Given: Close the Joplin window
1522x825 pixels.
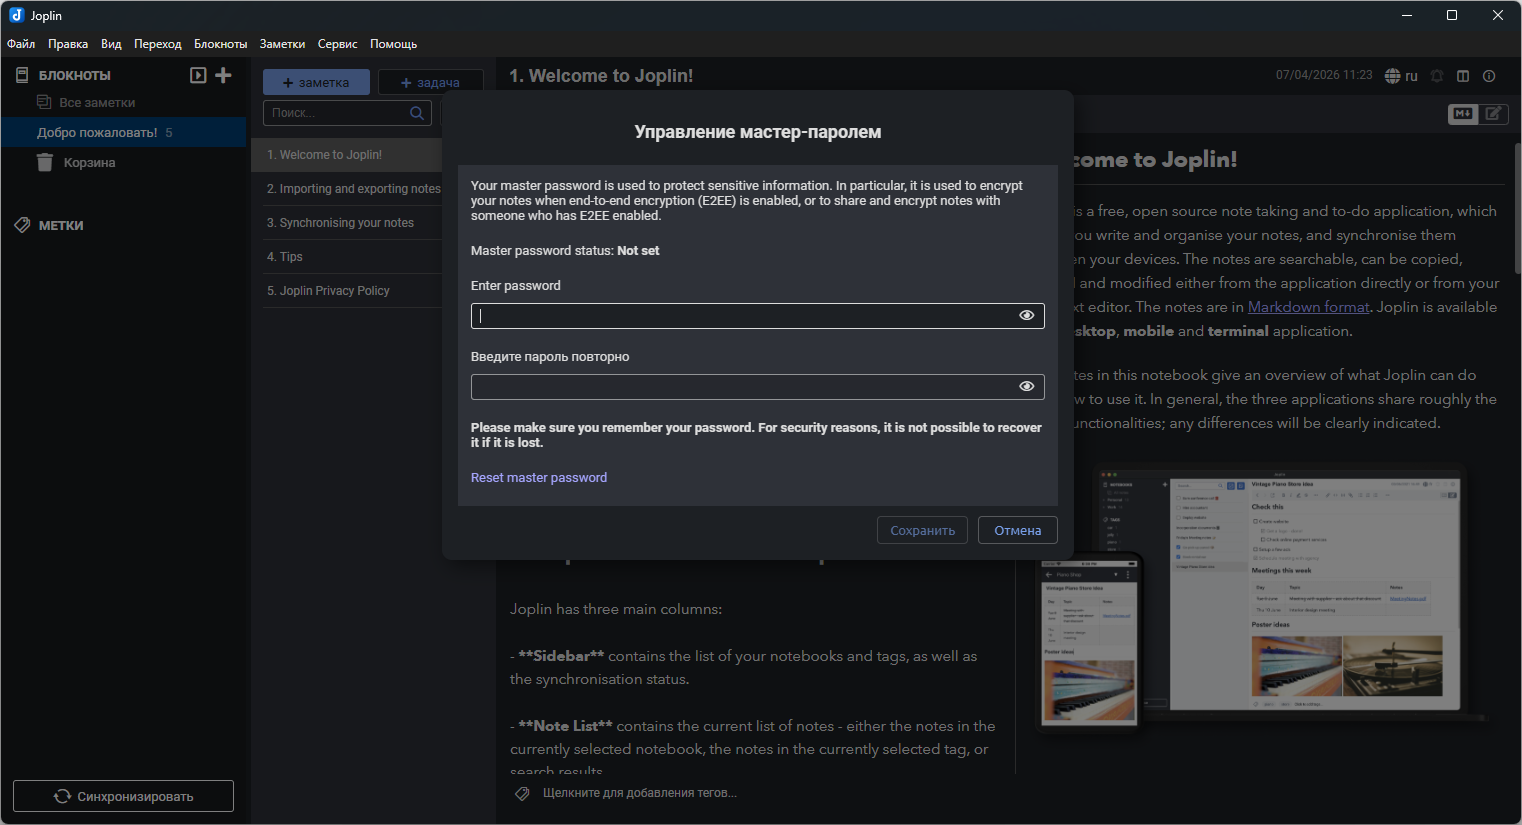Looking at the screenshot, I should 1498,15.
